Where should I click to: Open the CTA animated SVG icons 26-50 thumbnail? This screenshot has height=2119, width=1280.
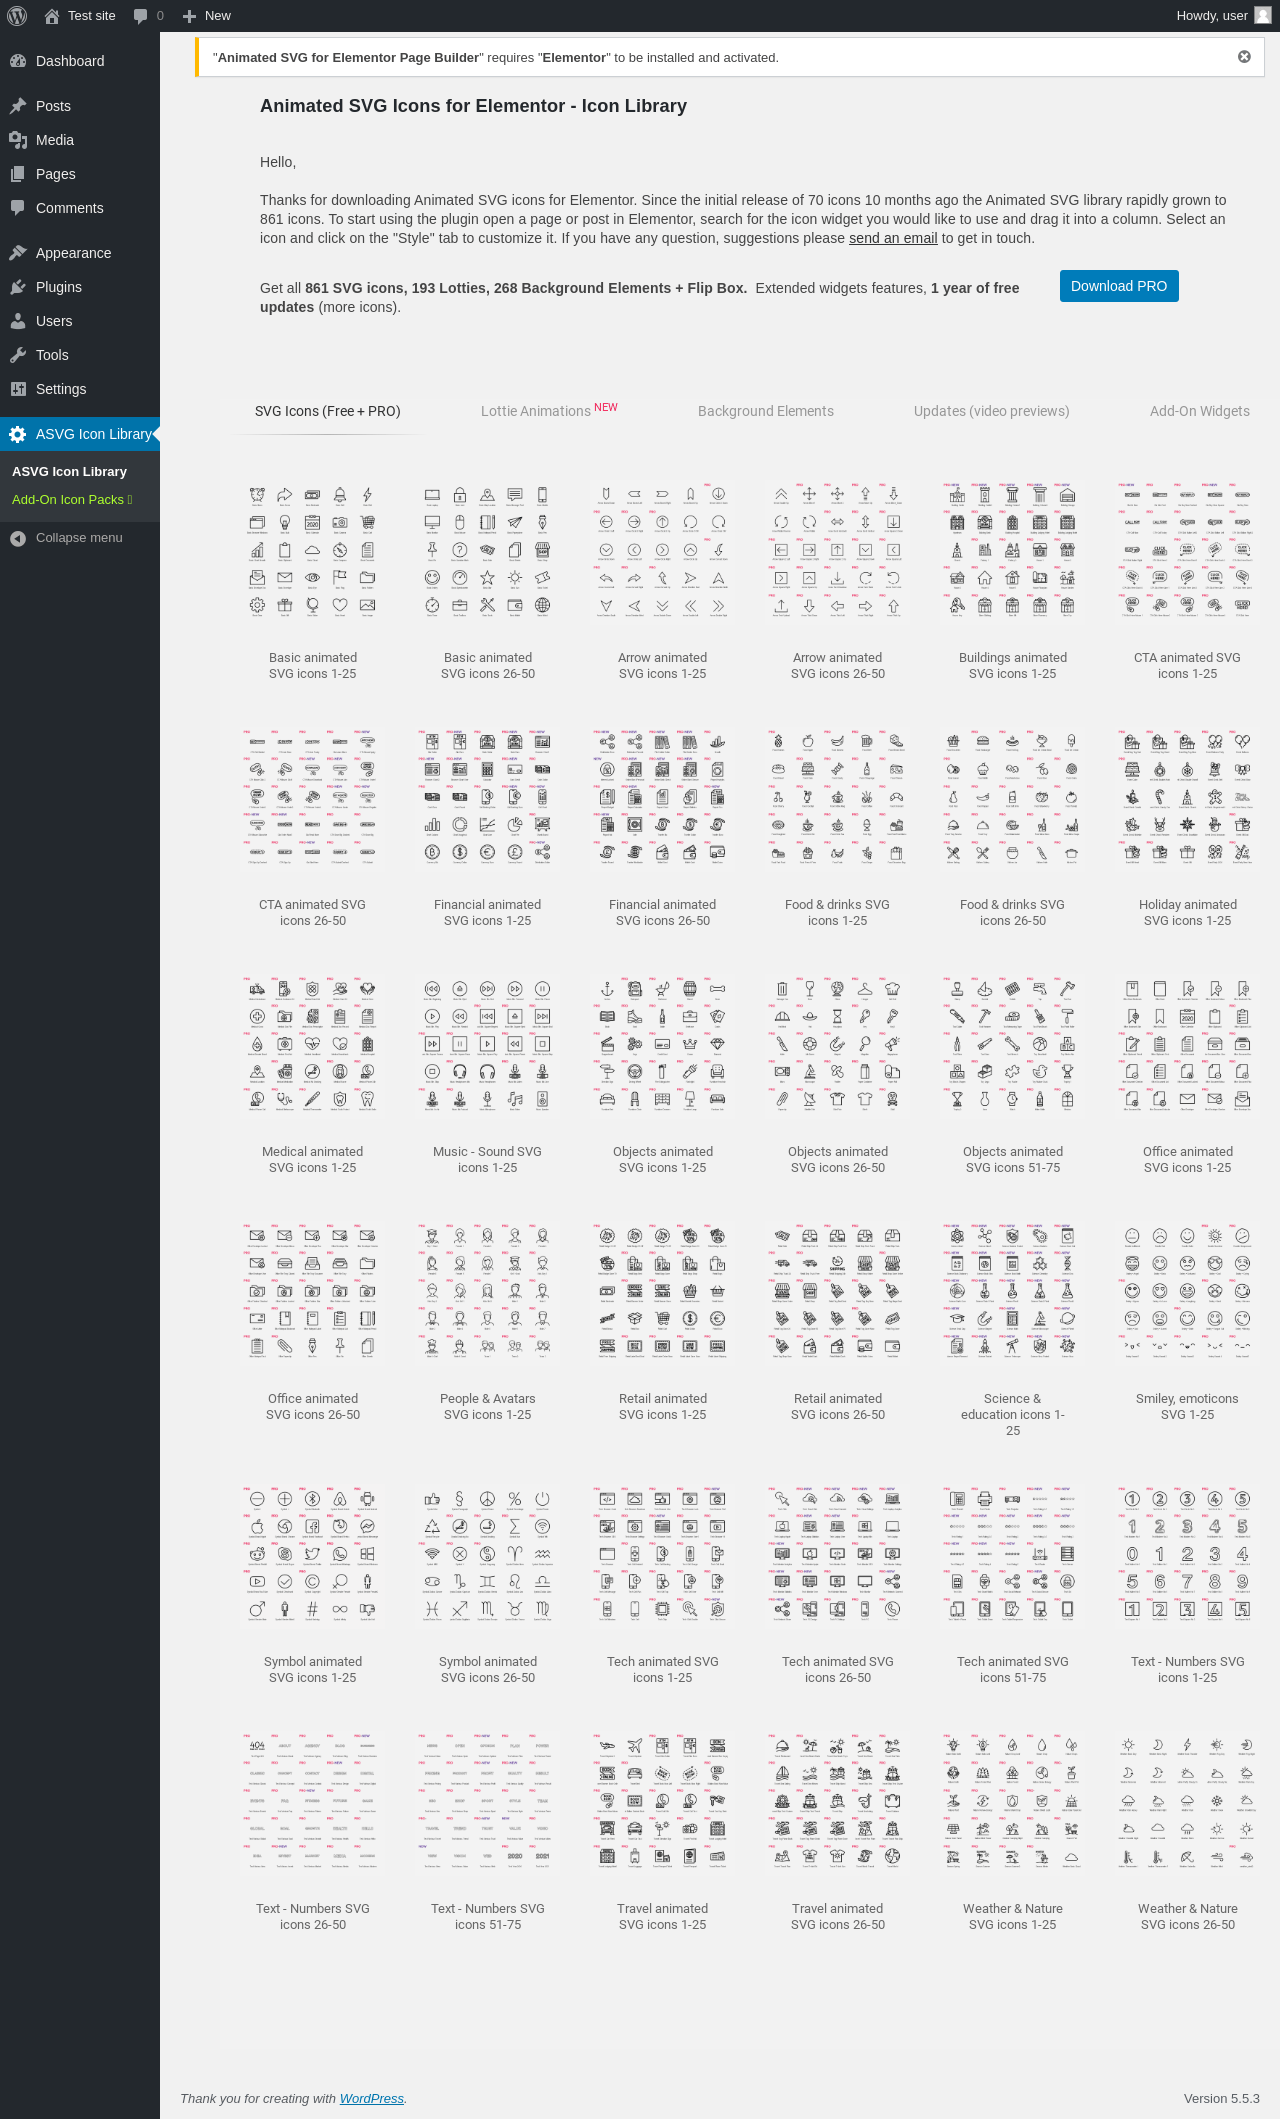pyautogui.click(x=313, y=797)
